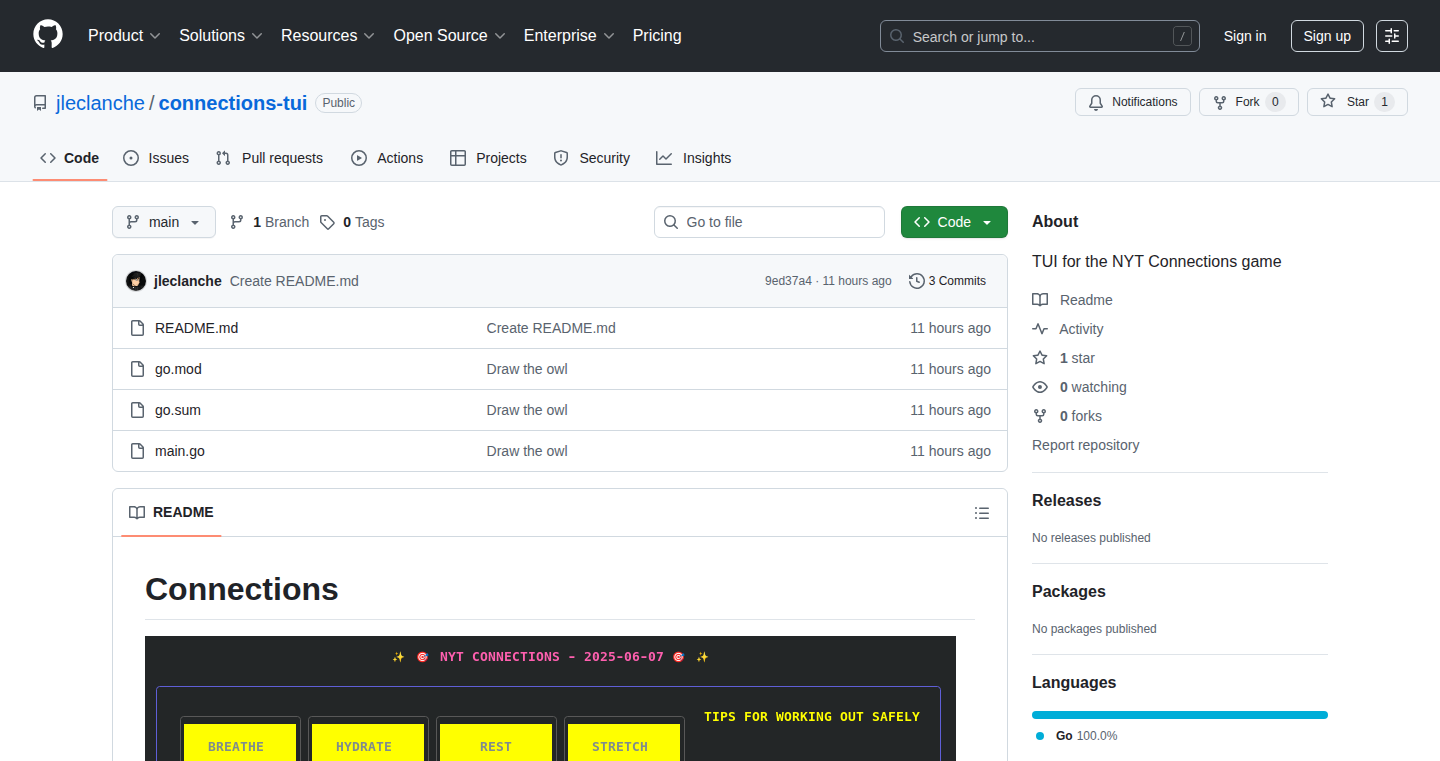This screenshot has height=761, width=1440.
Task: Click the file icon next to go.mod
Action: pos(138,369)
